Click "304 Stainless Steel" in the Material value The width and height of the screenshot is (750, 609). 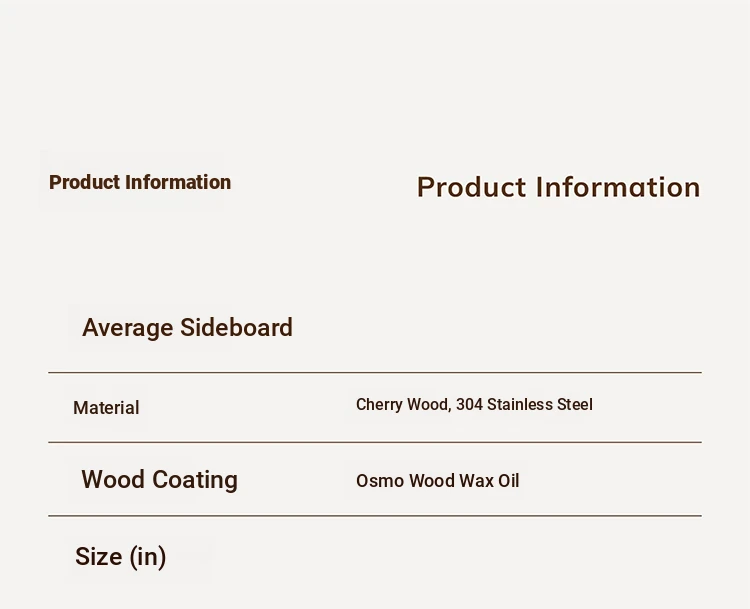click(x=524, y=405)
